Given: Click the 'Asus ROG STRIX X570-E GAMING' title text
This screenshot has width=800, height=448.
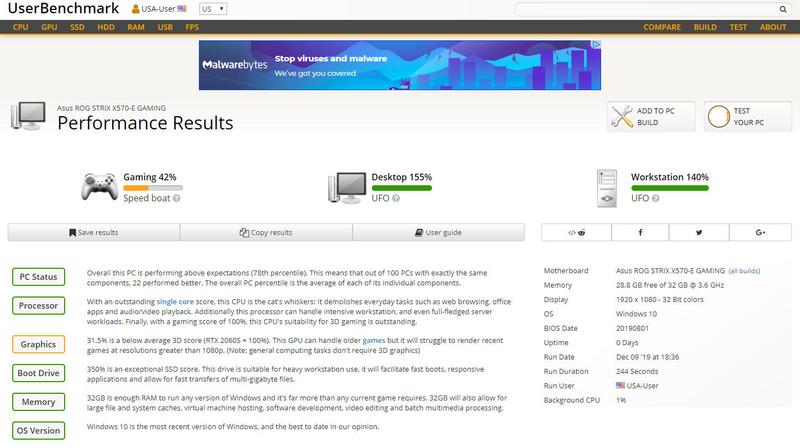Looking at the screenshot, I should tap(111, 108).
